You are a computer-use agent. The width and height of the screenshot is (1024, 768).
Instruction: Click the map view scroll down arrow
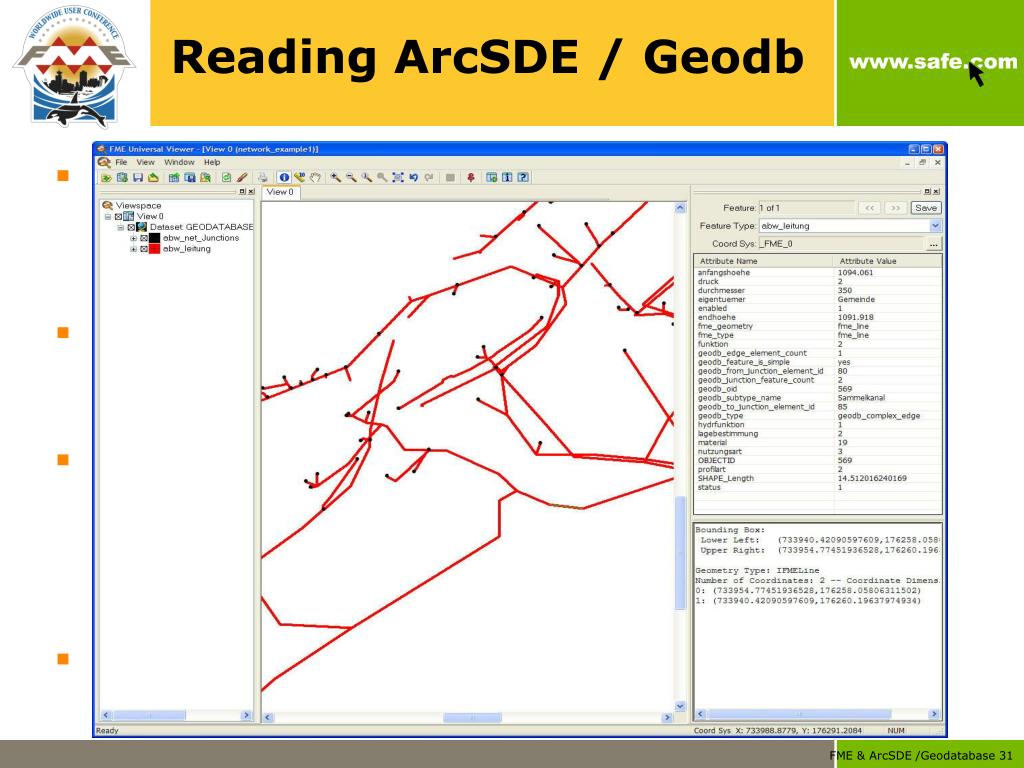point(680,706)
